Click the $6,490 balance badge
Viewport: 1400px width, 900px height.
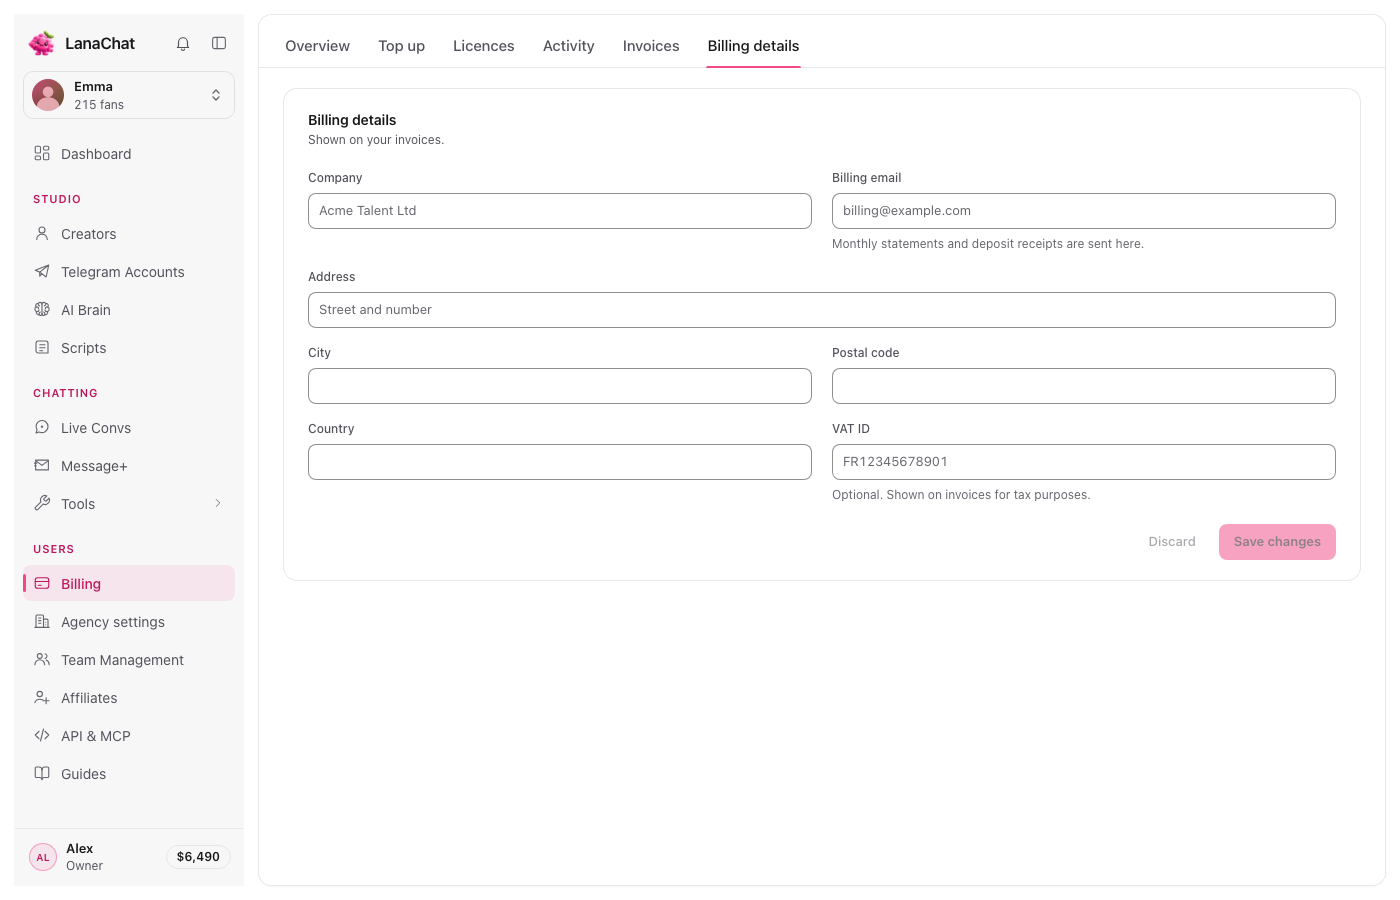click(x=198, y=857)
